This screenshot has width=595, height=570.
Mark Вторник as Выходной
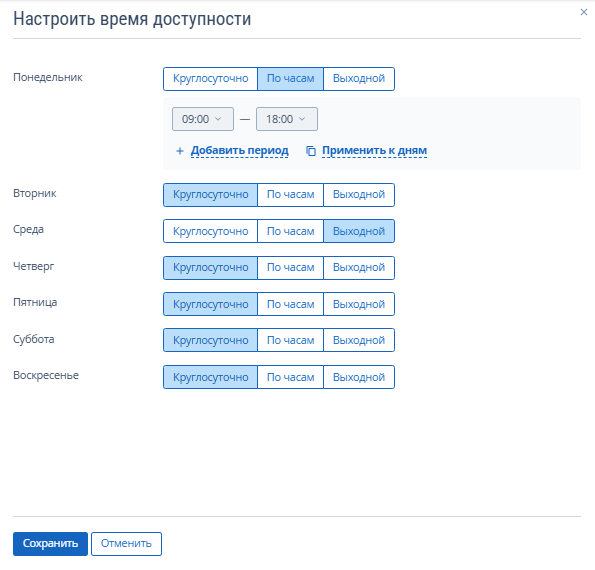(x=359, y=195)
